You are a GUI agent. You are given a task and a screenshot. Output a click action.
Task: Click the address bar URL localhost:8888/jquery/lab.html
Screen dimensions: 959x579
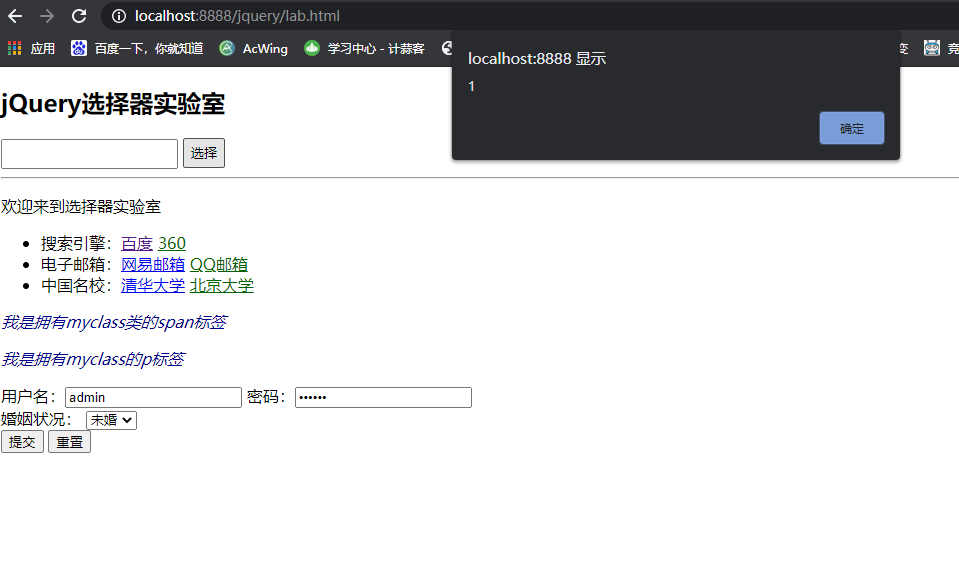(237, 16)
